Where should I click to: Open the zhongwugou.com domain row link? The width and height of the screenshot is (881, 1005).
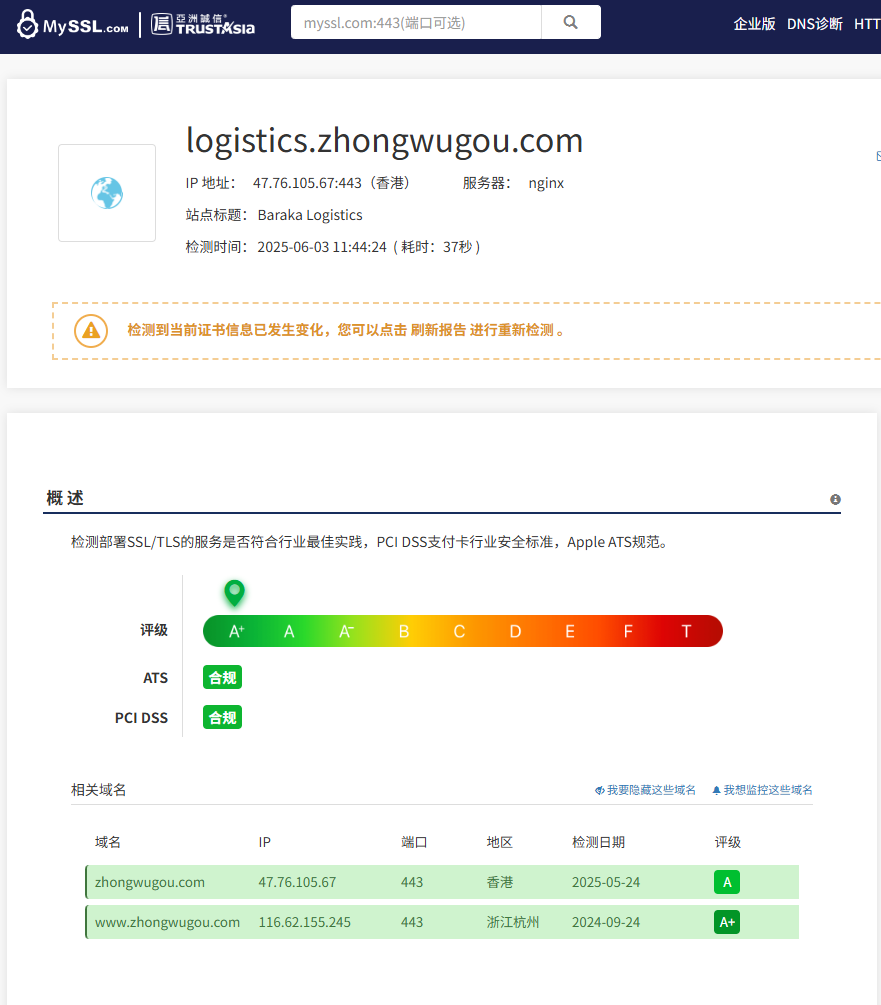click(150, 882)
